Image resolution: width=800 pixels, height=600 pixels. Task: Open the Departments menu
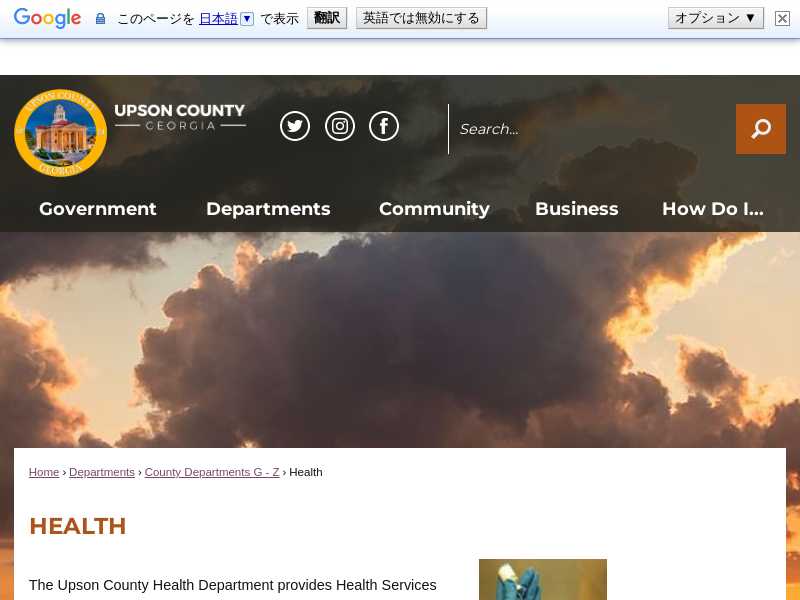pos(268,209)
